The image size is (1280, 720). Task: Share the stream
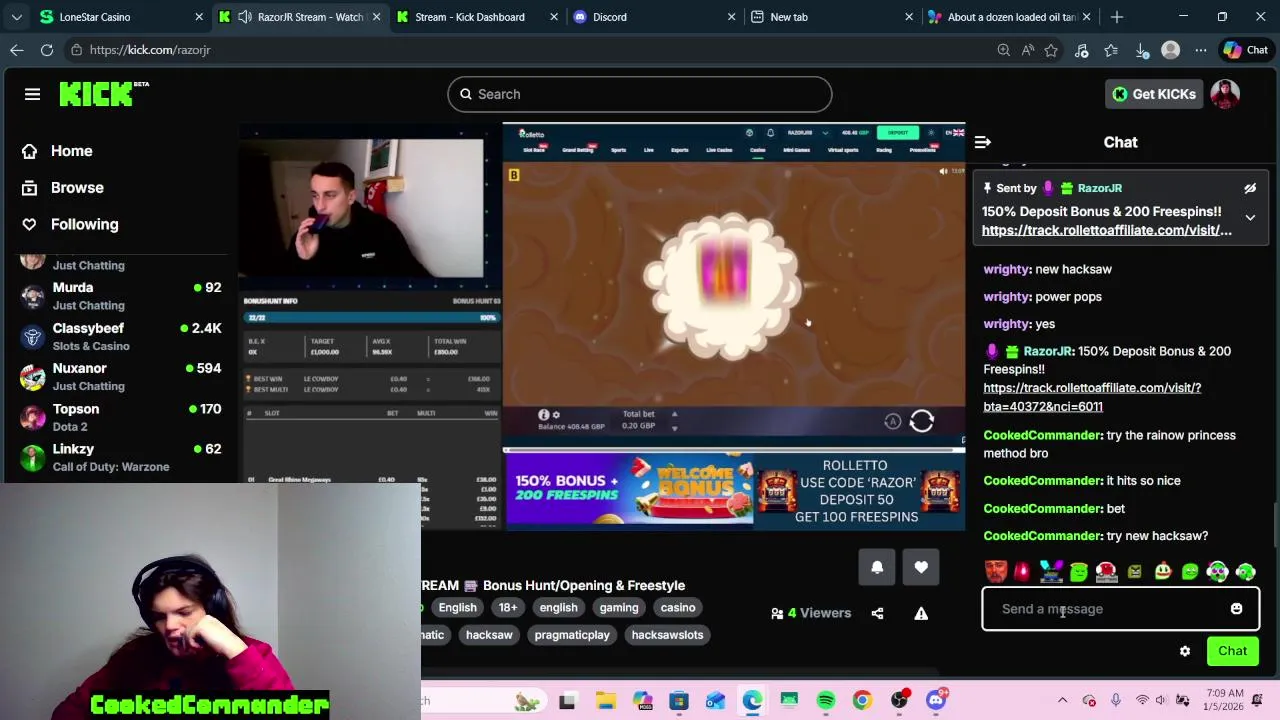(x=877, y=613)
